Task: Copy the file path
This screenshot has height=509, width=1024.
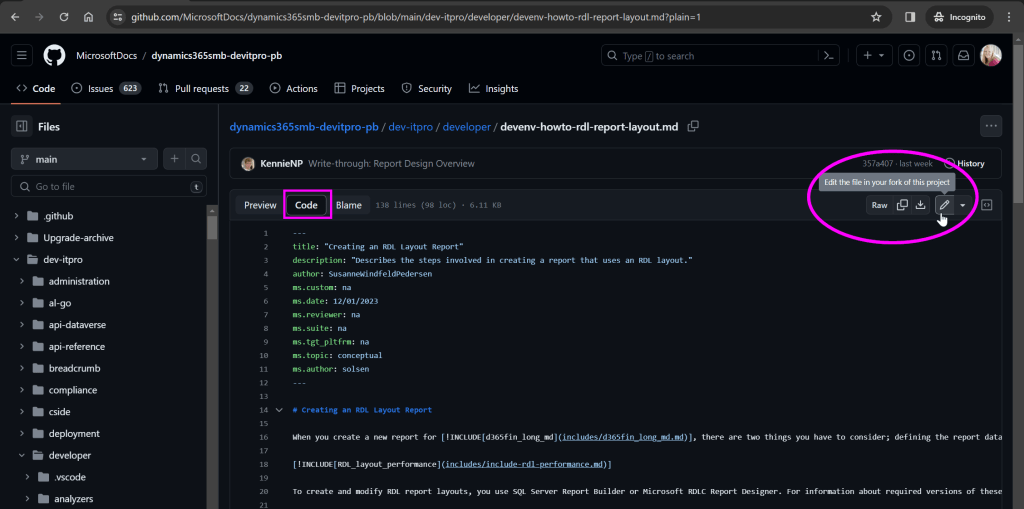Action: coord(694,126)
